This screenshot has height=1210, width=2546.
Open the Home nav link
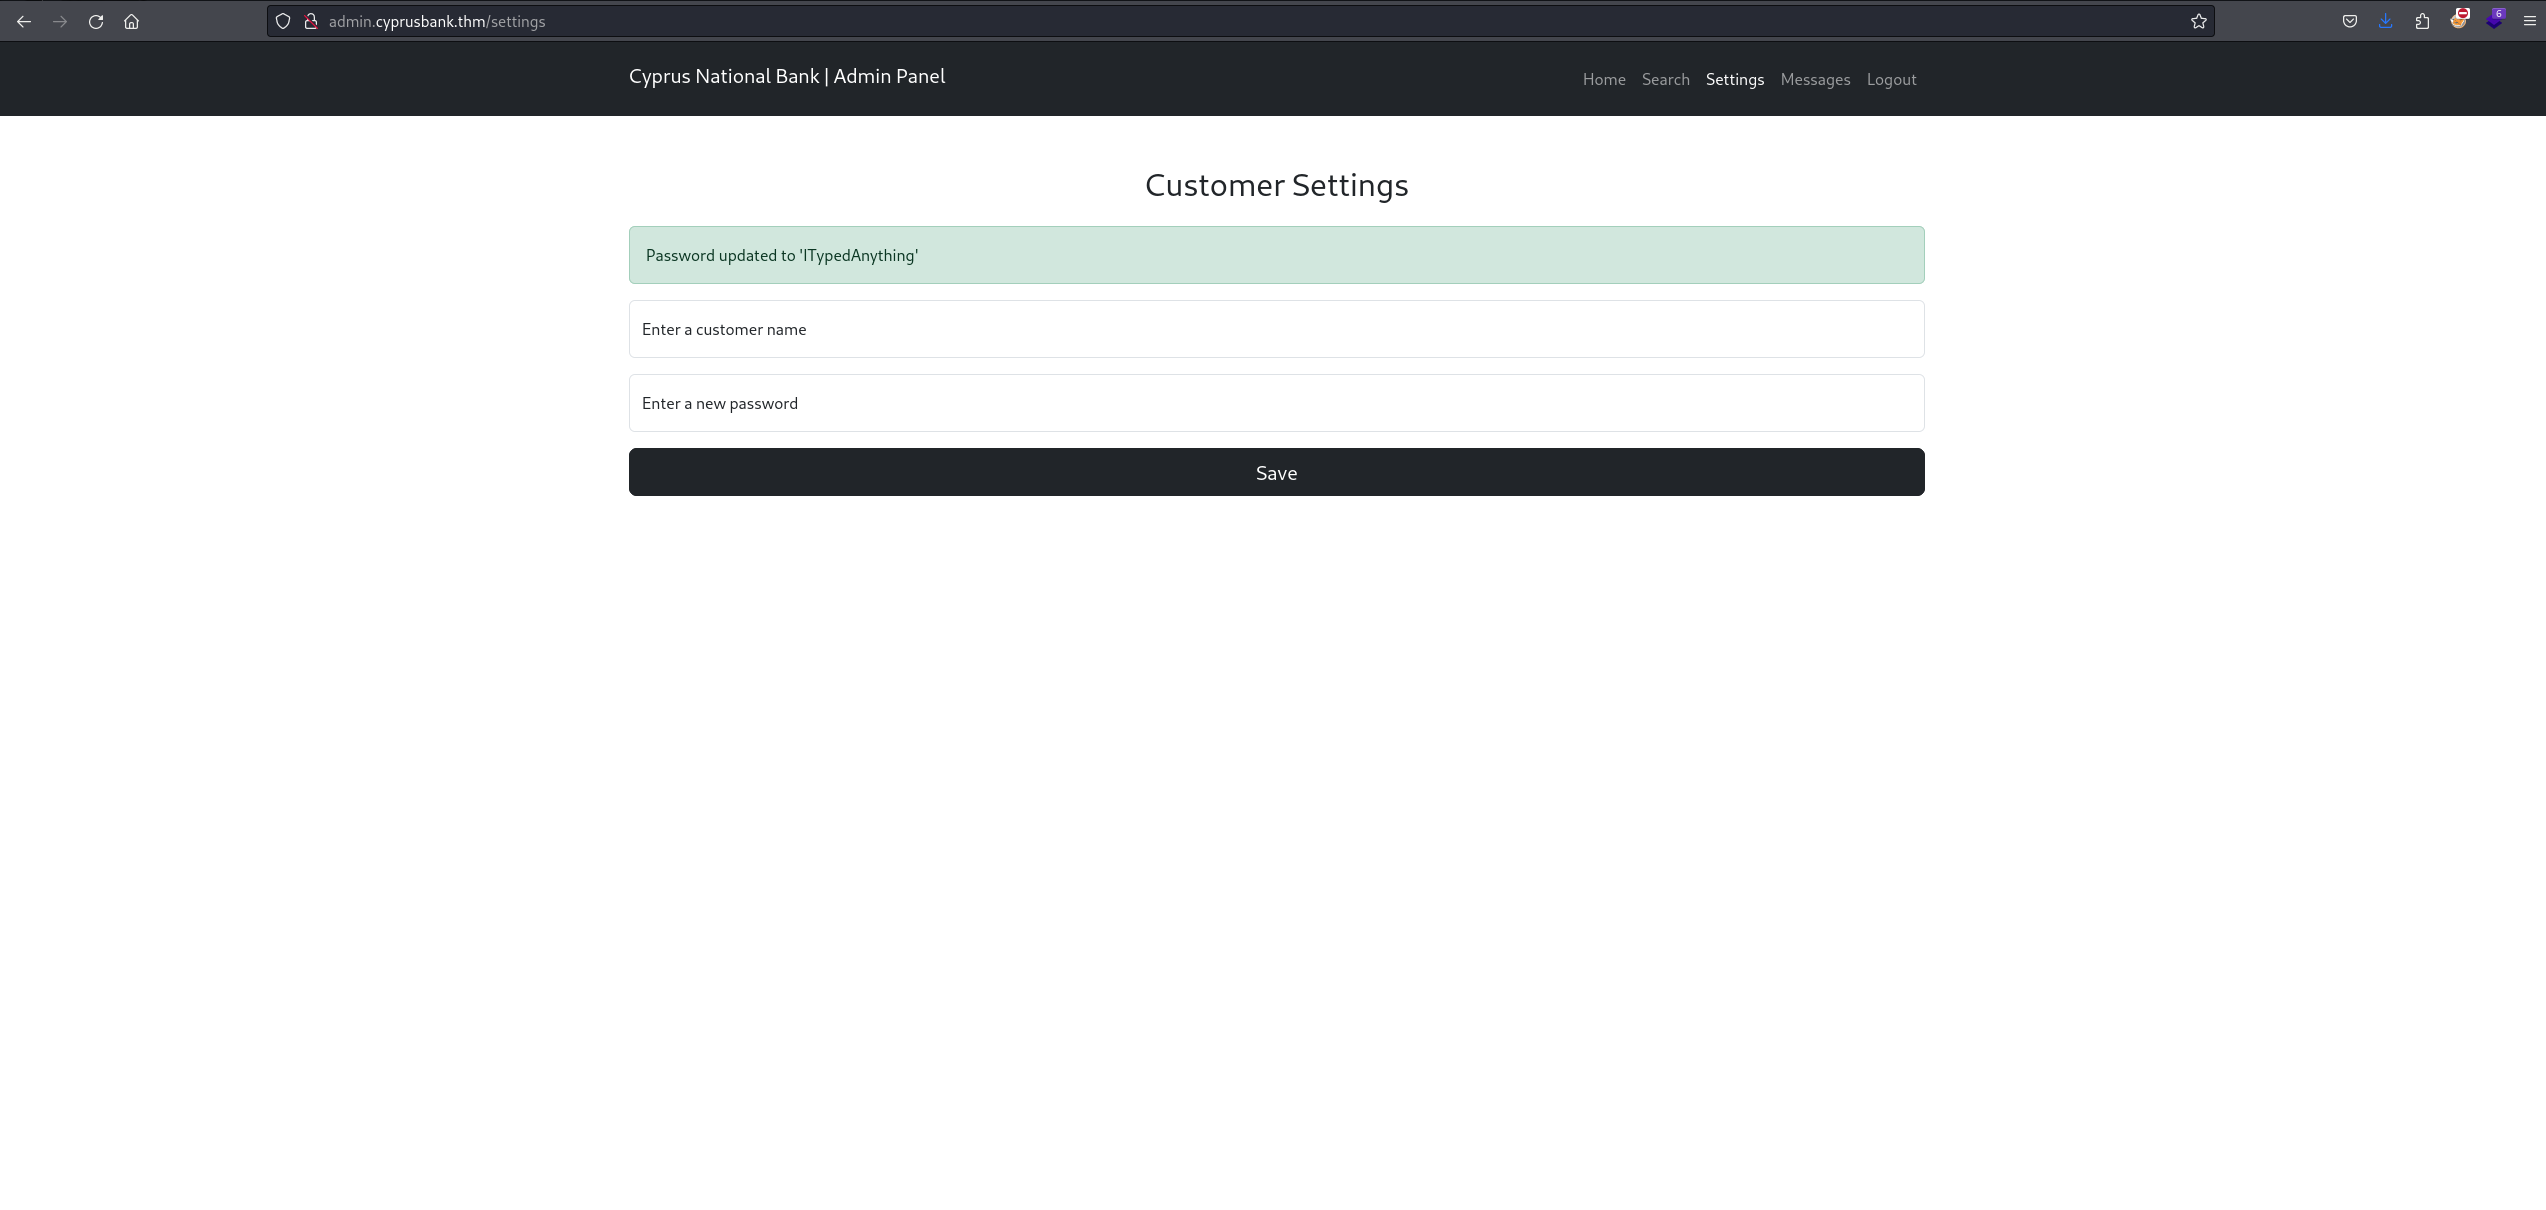1604,79
